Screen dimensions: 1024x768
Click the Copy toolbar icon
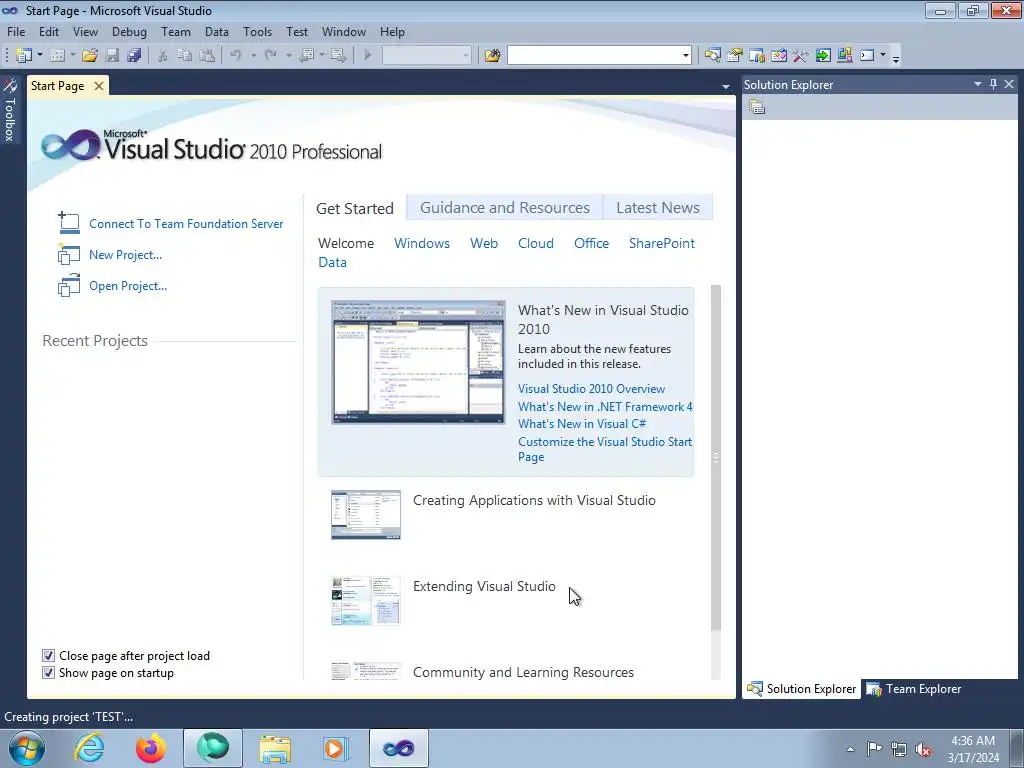(185, 56)
